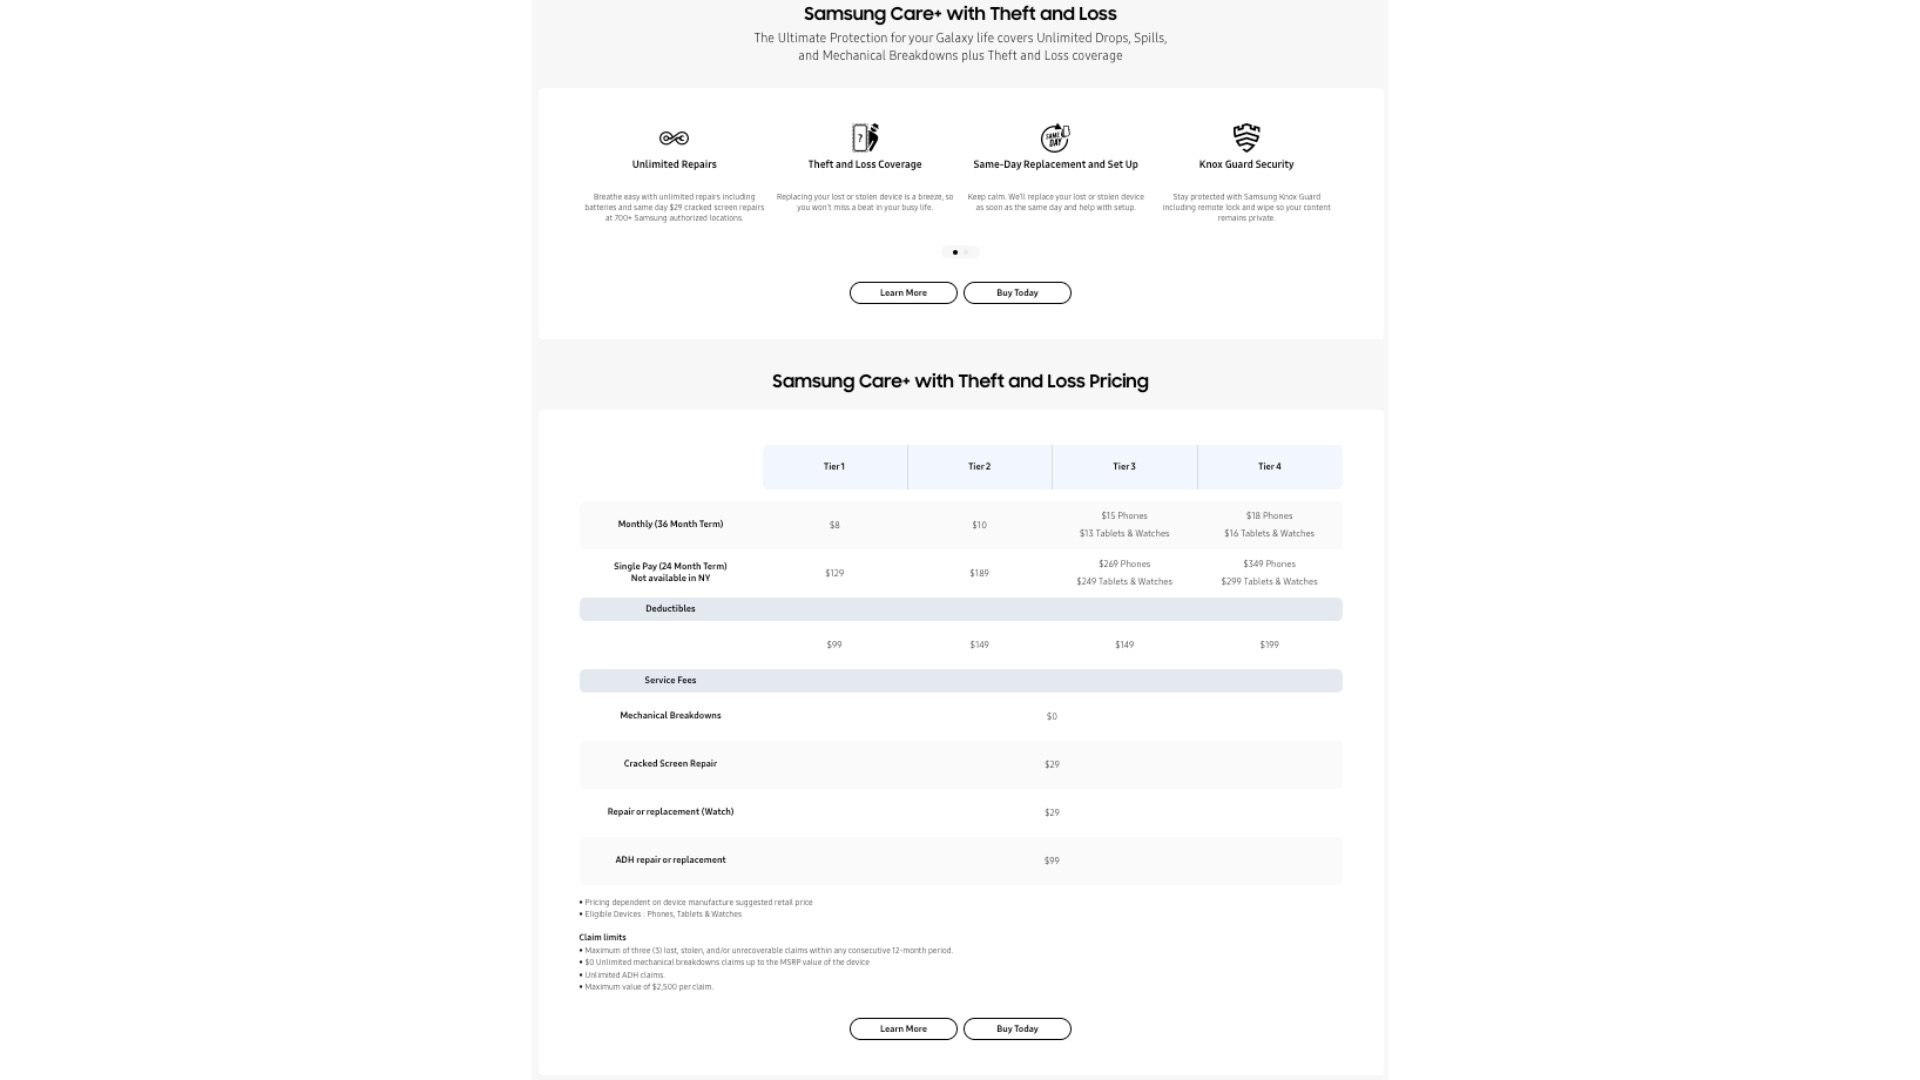Screen dimensions: 1920x1080
Task: Switch to the second carousel pagination dot
Action: (967, 252)
